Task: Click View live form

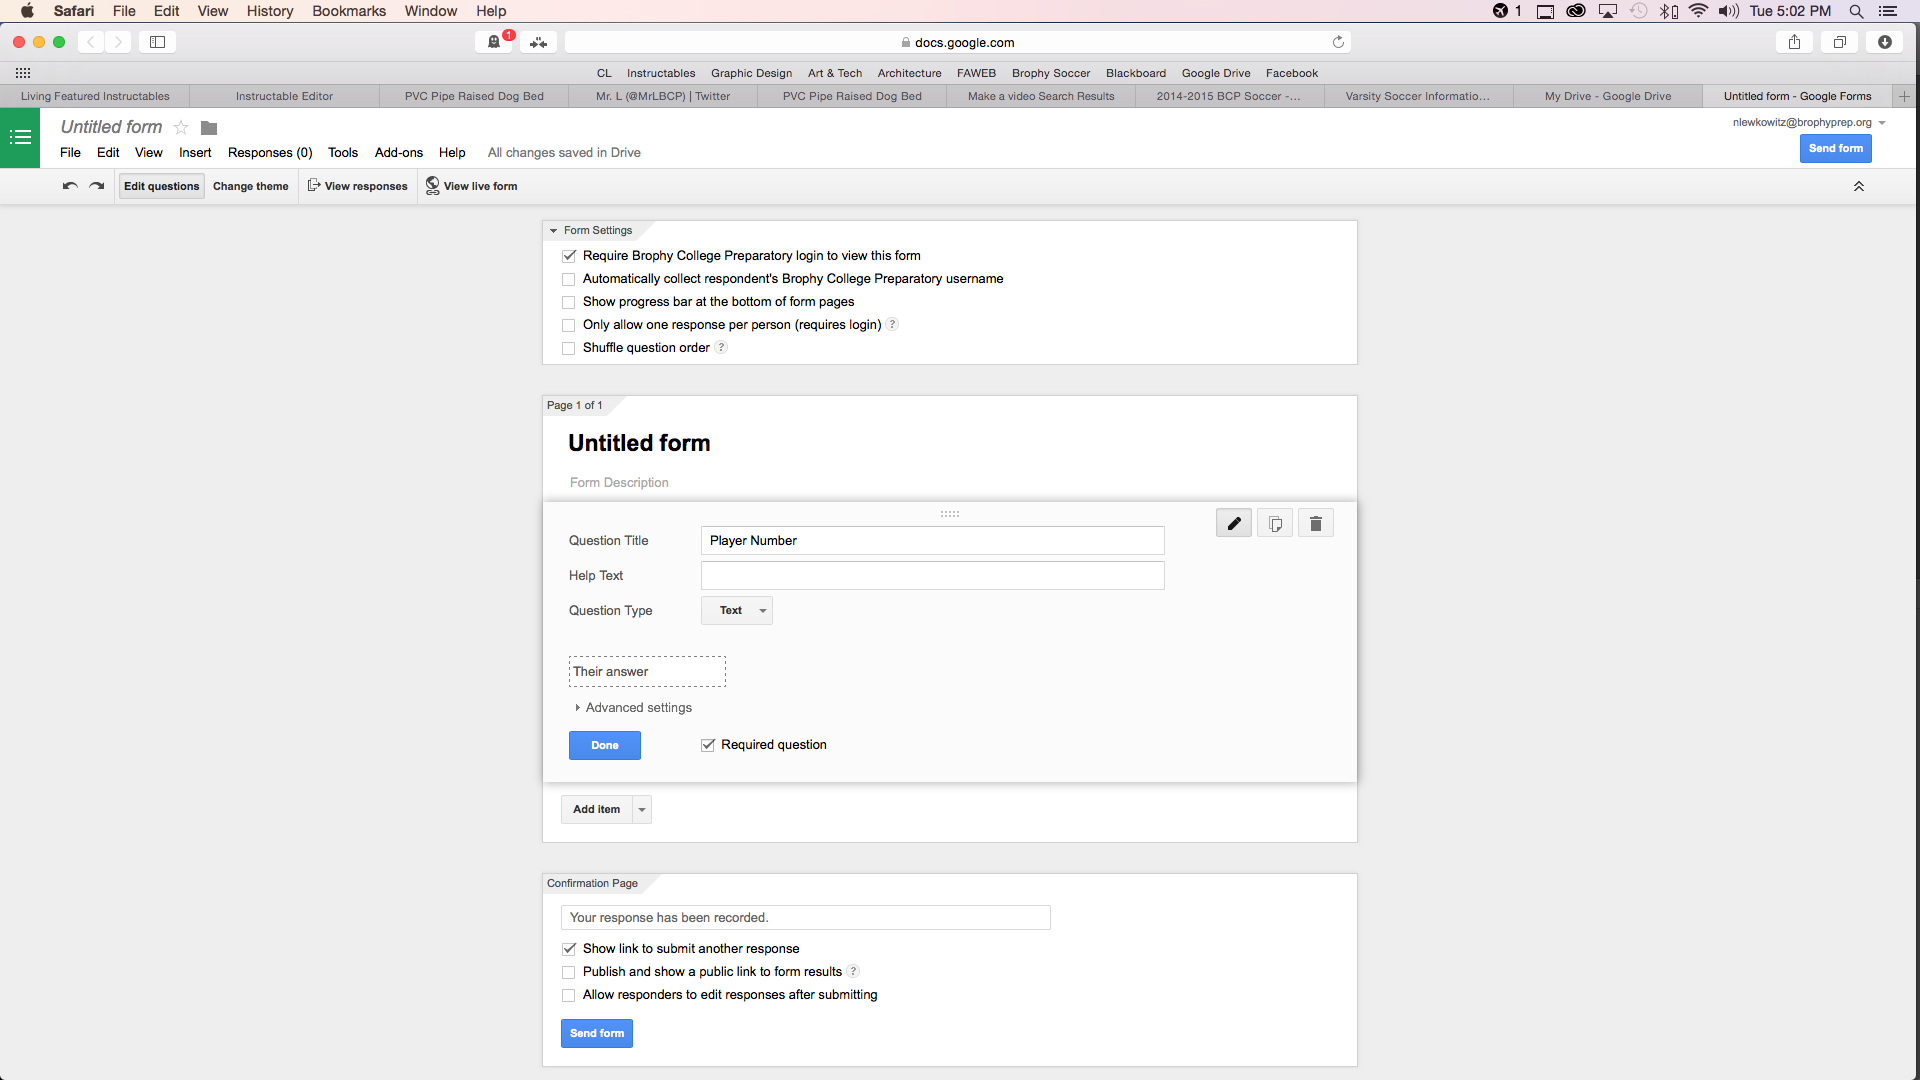Action: [472, 186]
